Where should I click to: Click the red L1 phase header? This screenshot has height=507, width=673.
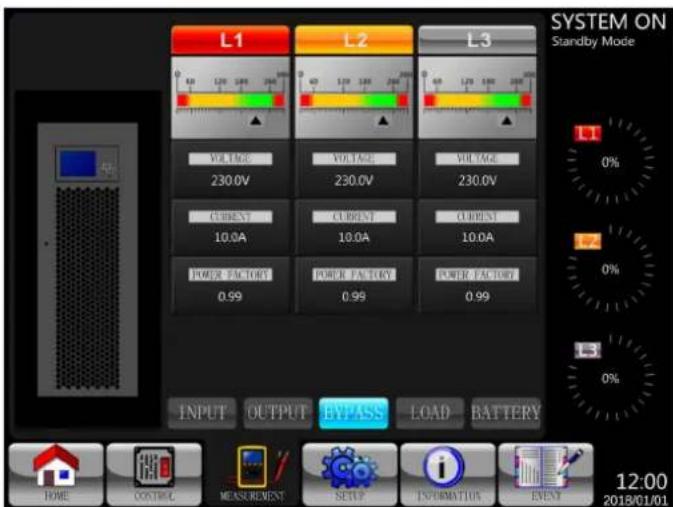coord(230,40)
